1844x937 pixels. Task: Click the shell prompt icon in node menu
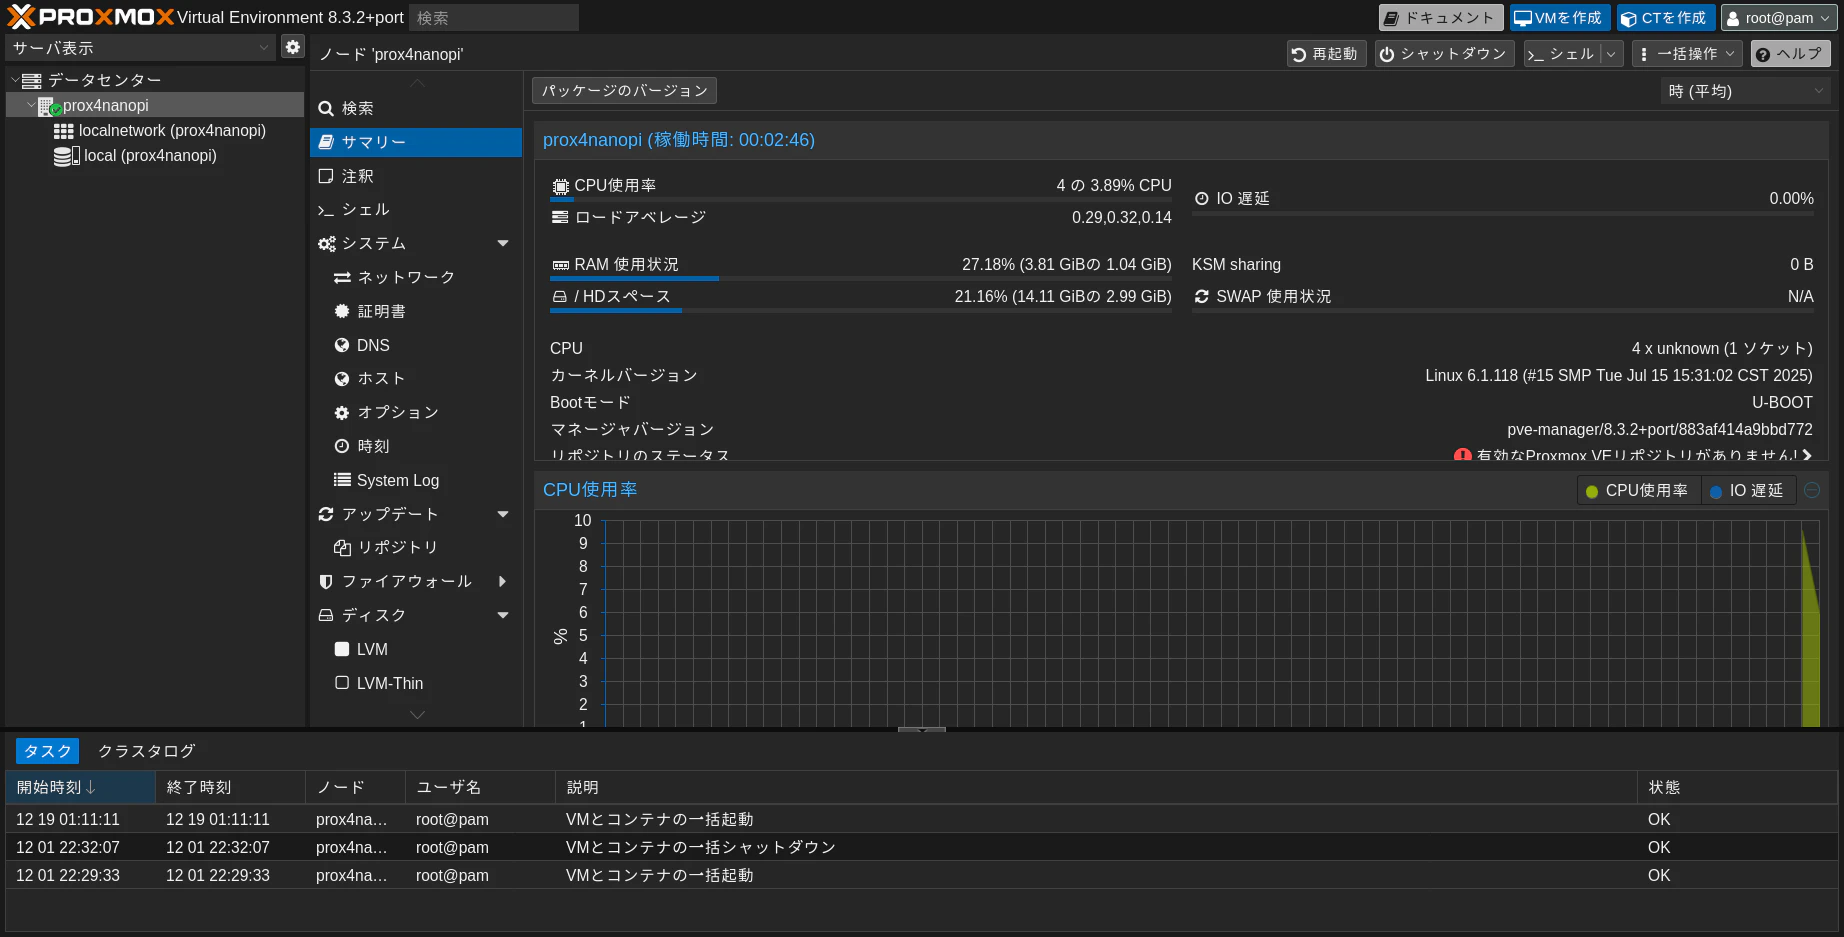[x=326, y=210]
